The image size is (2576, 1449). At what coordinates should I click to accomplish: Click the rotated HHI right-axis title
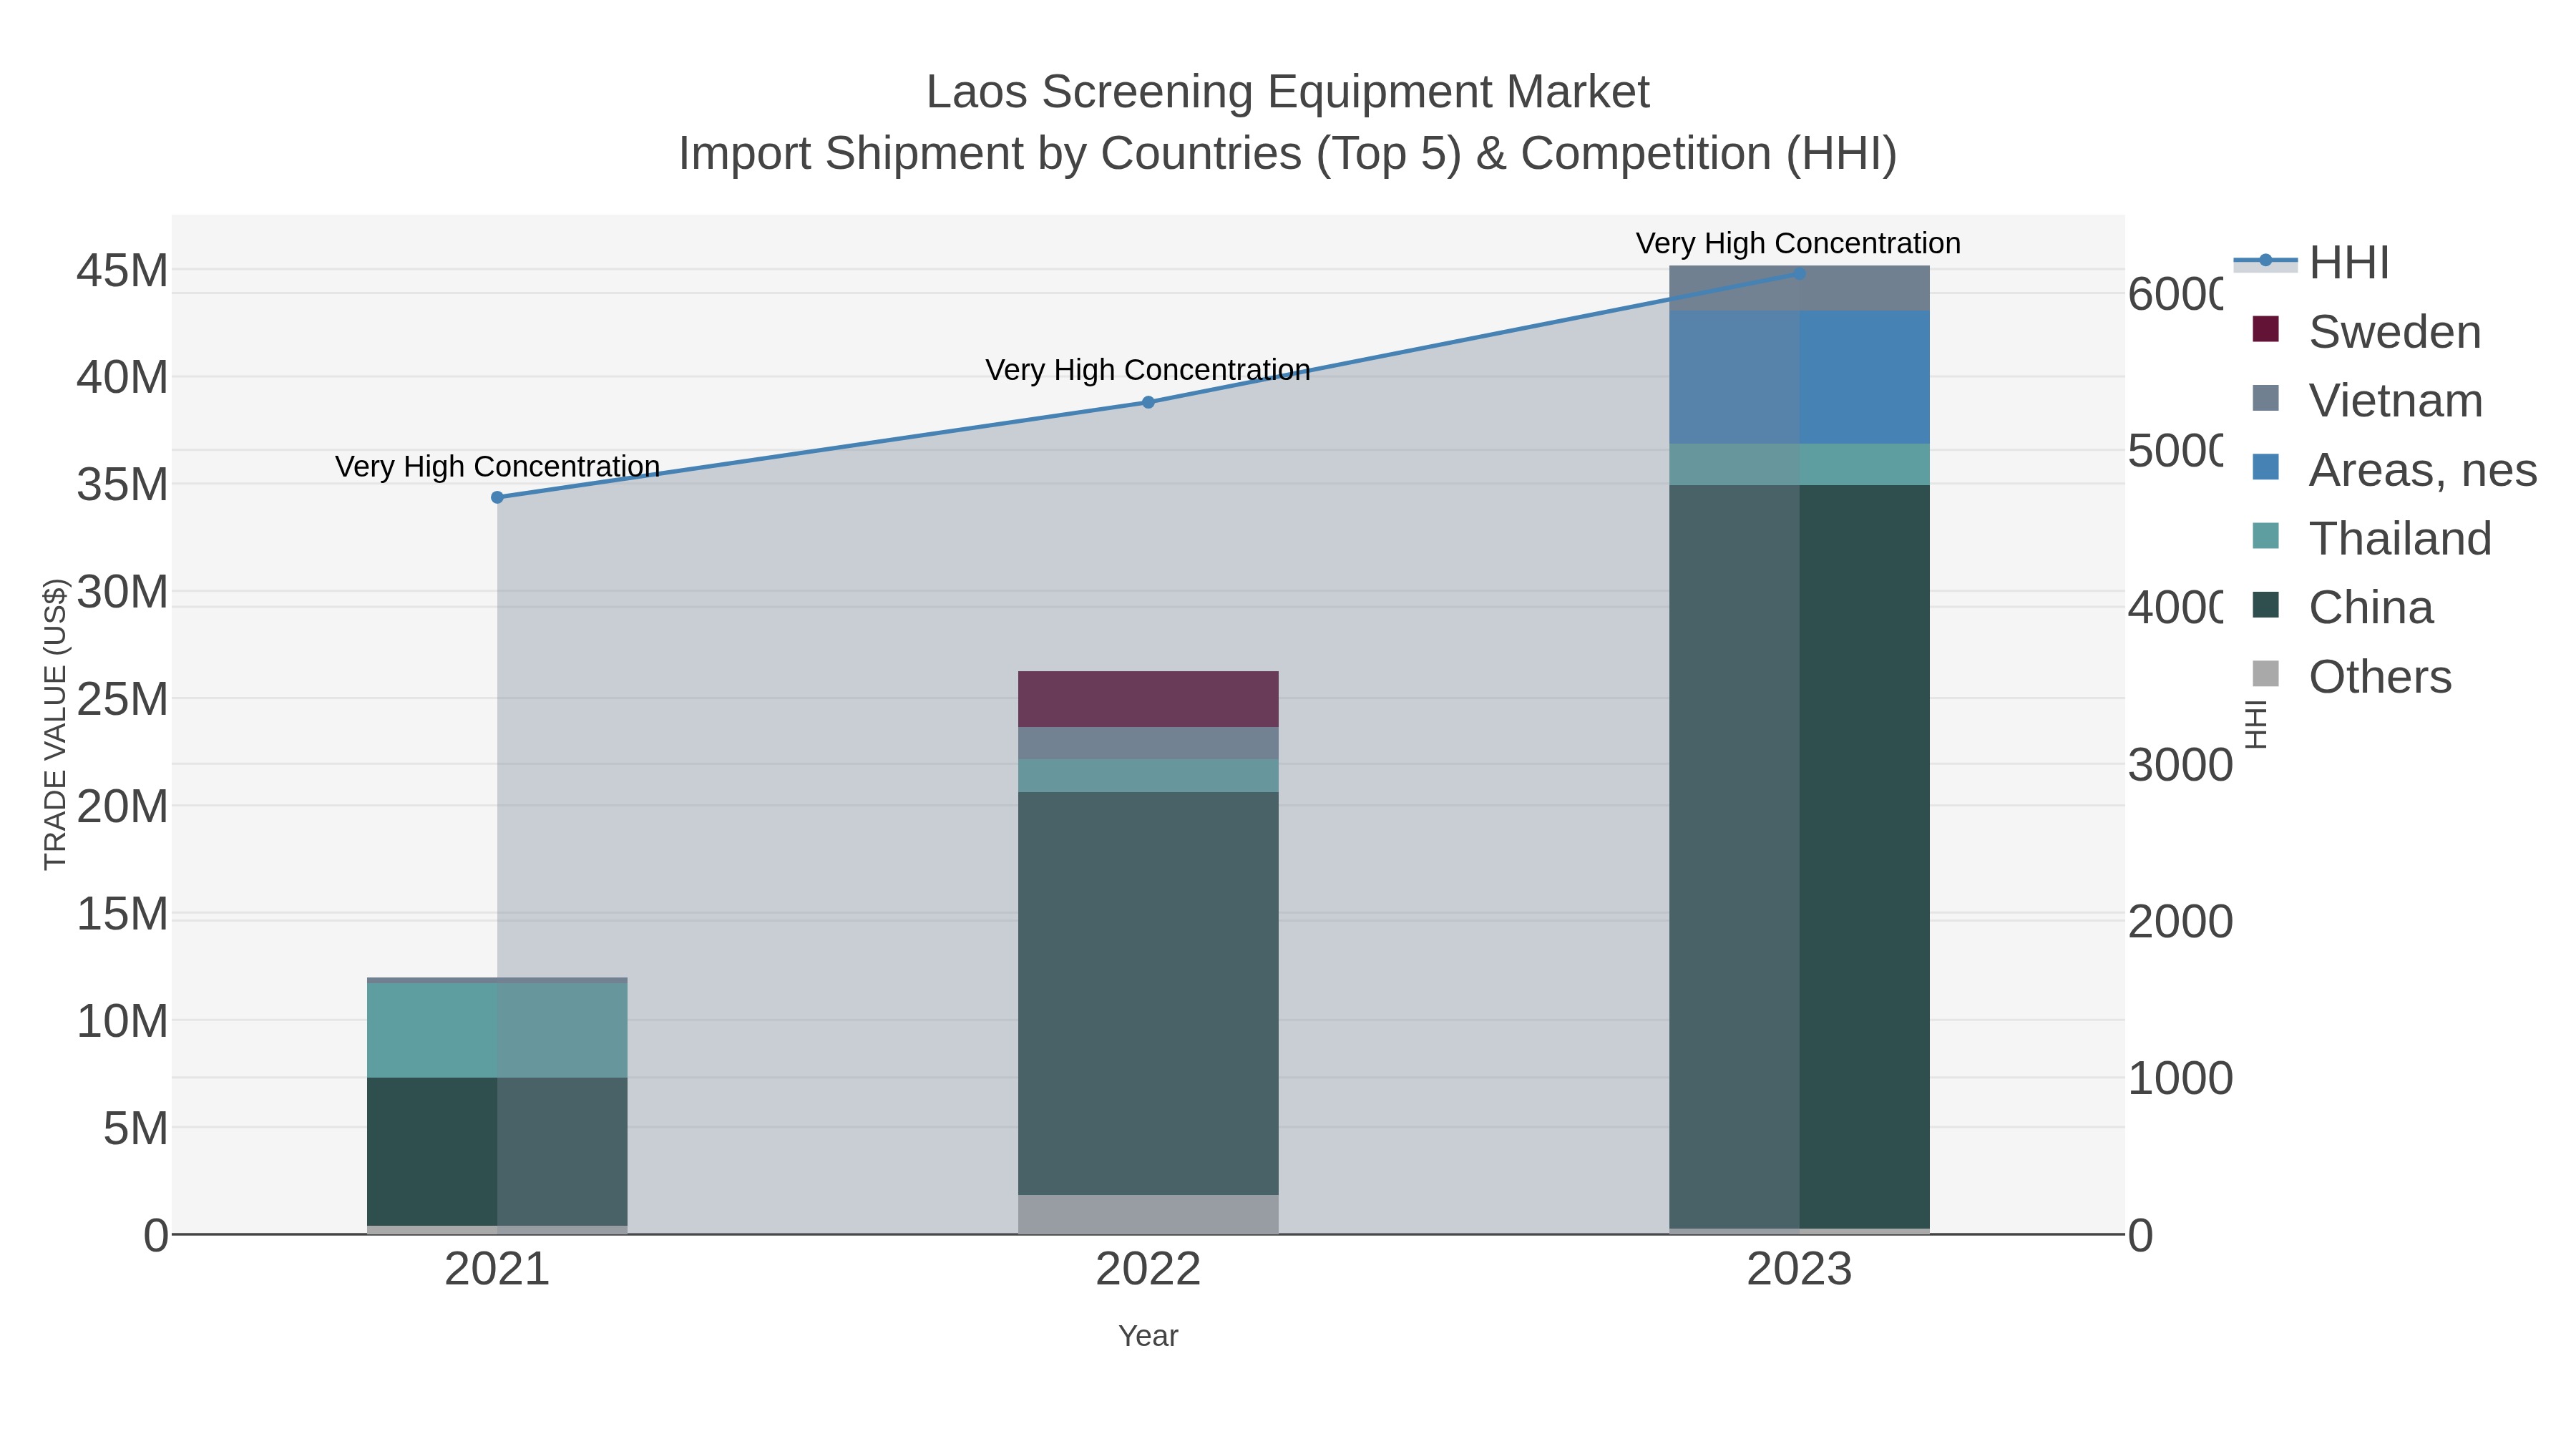pyautogui.click(x=2256, y=725)
